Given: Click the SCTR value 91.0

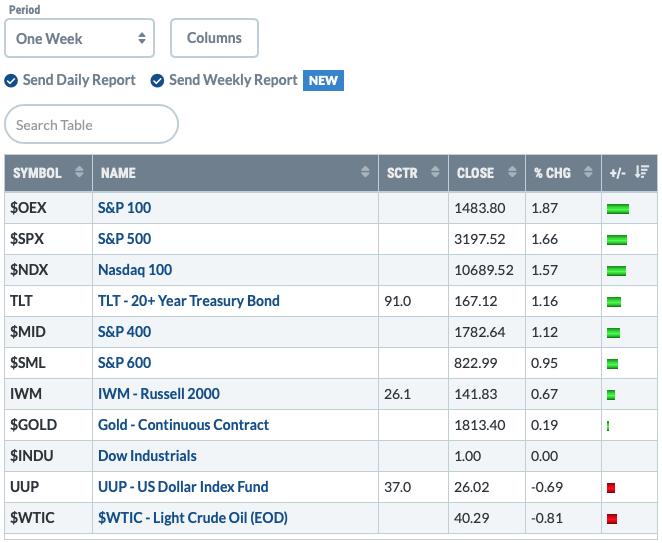Looking at the screenshot, I should coord(398,301).
